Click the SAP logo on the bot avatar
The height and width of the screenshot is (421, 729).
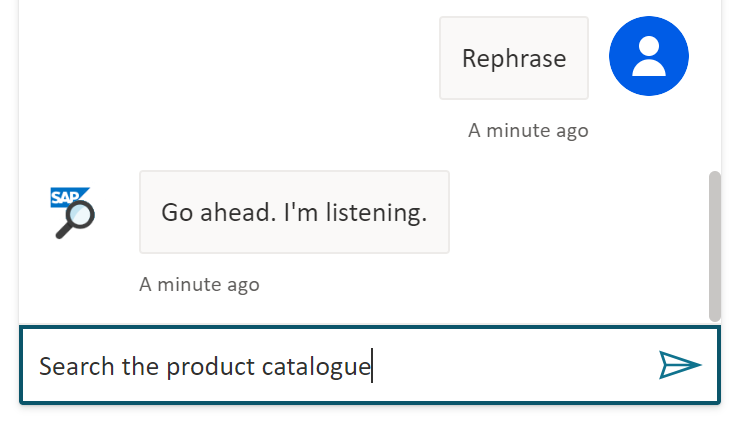point(67,197)
